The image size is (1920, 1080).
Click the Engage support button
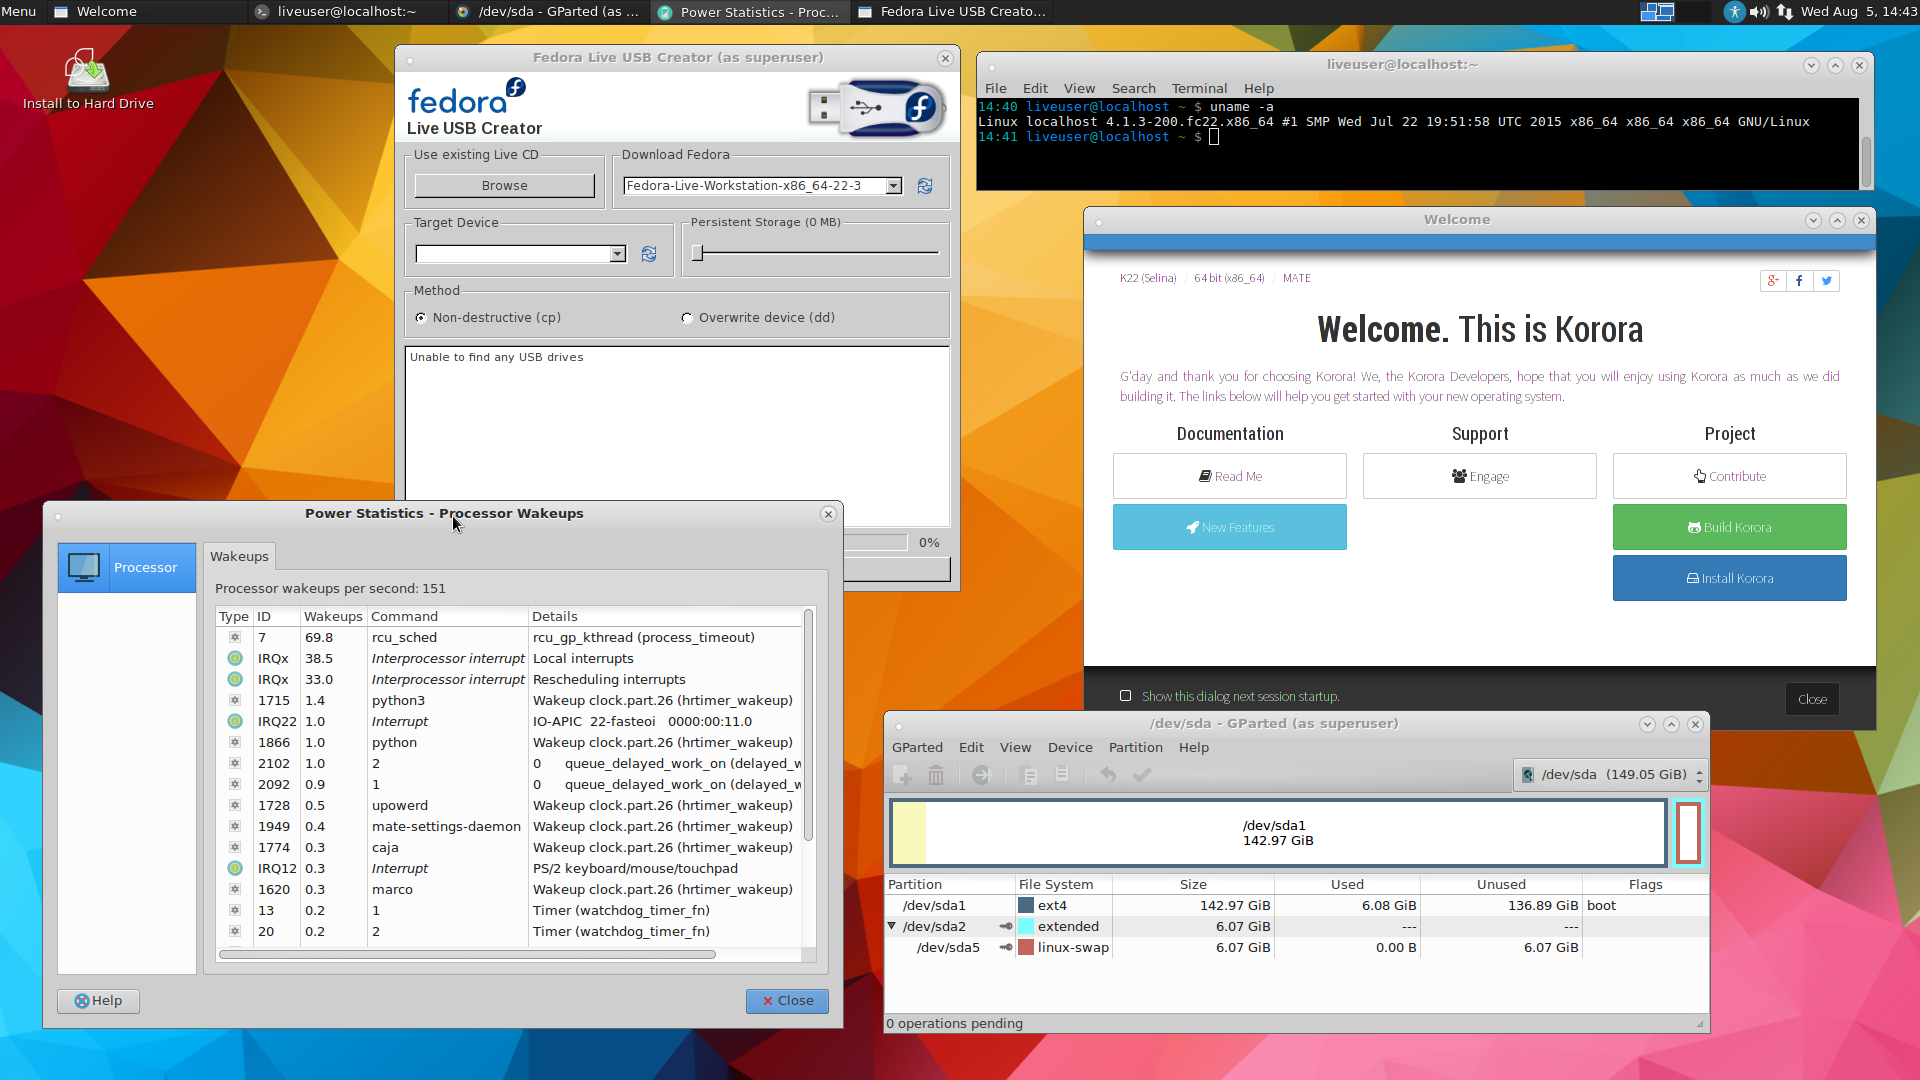click(1479, 476)
